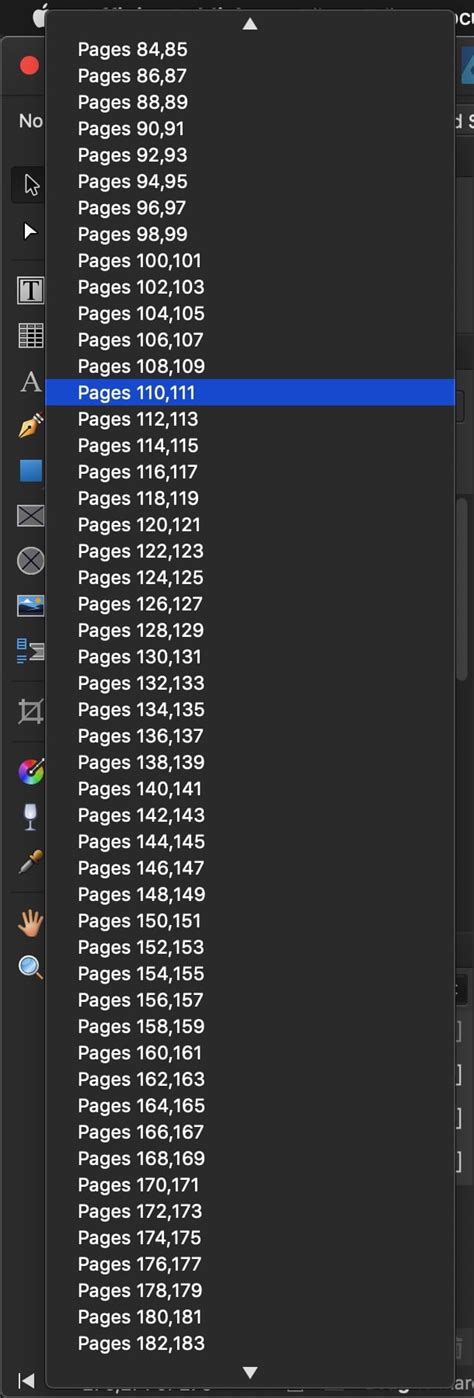Select the Table tool icon
This screenshot has height=1398, width=474.
[x=31, y=335]
